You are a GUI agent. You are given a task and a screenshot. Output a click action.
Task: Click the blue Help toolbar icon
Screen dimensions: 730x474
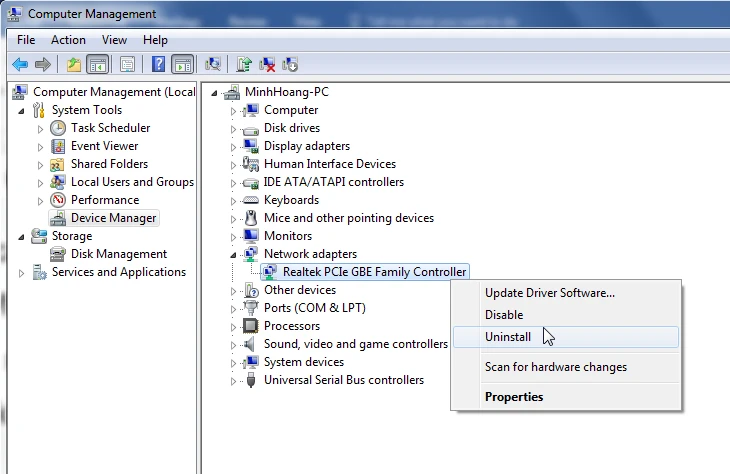point(158,65)
